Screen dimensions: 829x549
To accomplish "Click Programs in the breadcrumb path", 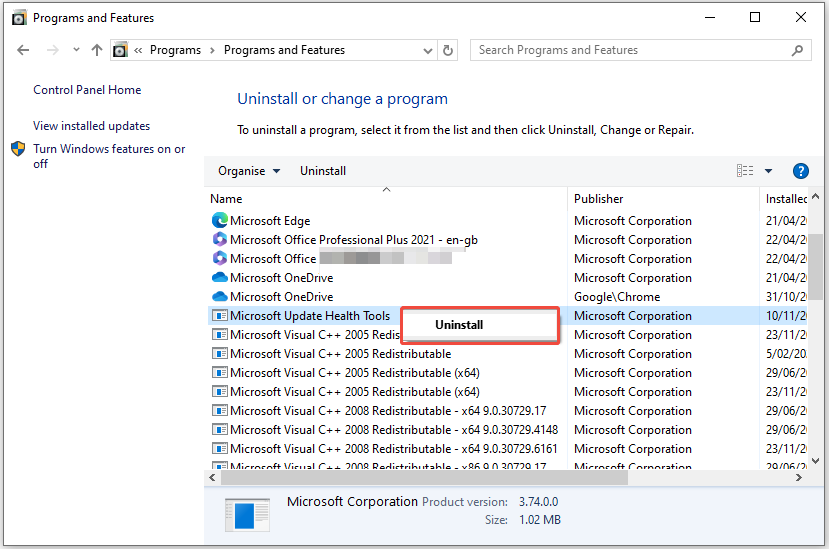I will [175, 50].
